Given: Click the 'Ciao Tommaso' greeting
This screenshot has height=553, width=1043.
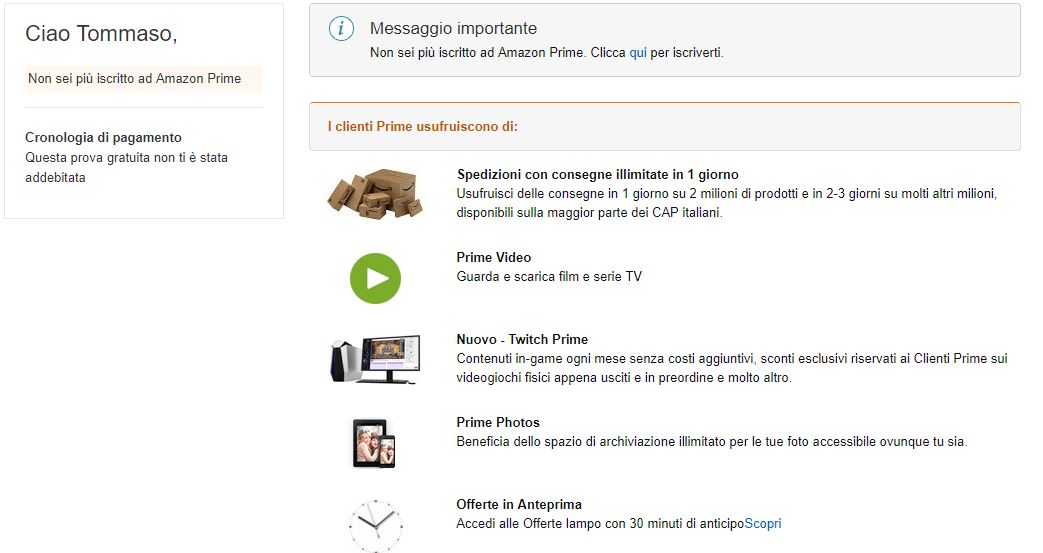Looking at the screenshot, I should pyautogui.click(x=101, y=34).
